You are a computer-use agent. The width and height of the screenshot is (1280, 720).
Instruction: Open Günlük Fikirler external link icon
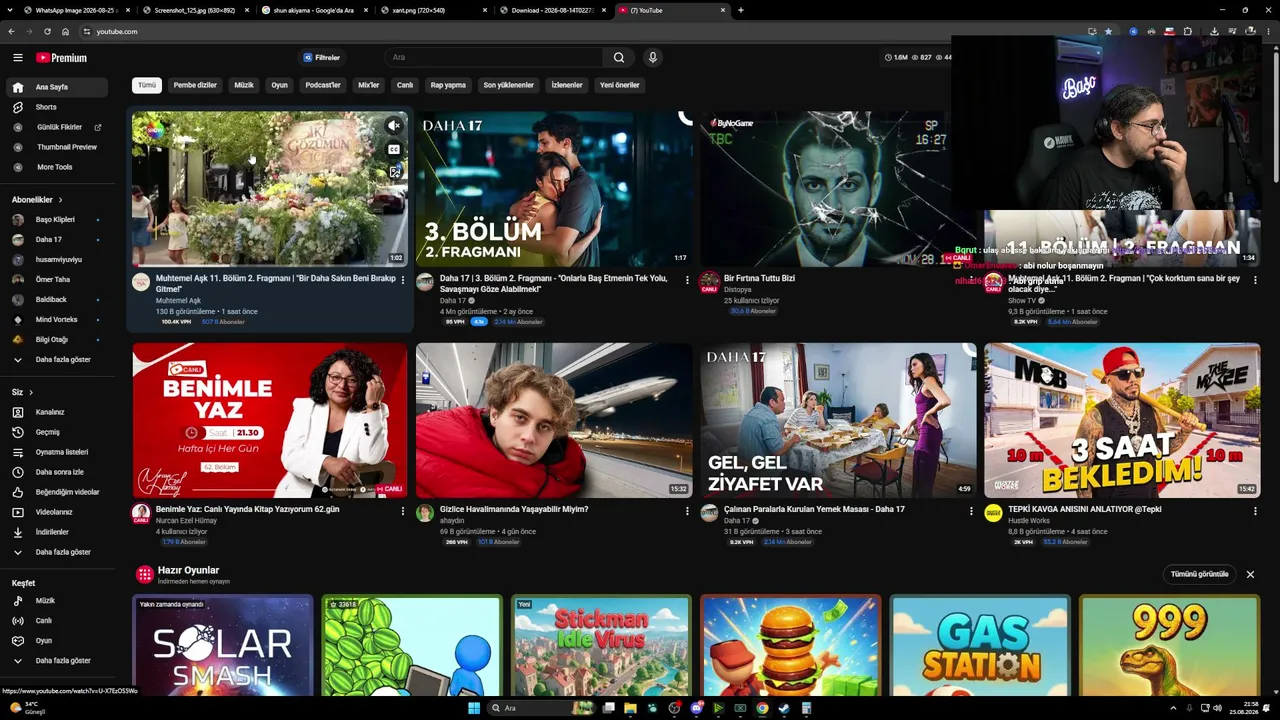click(98, 127)
